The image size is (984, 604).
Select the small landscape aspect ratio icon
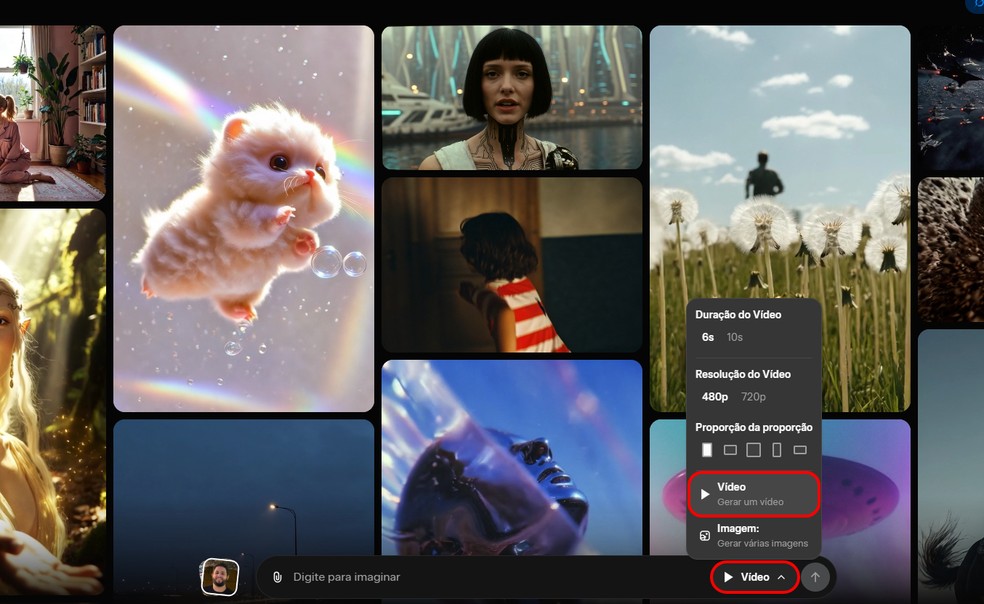pos(730,450)
